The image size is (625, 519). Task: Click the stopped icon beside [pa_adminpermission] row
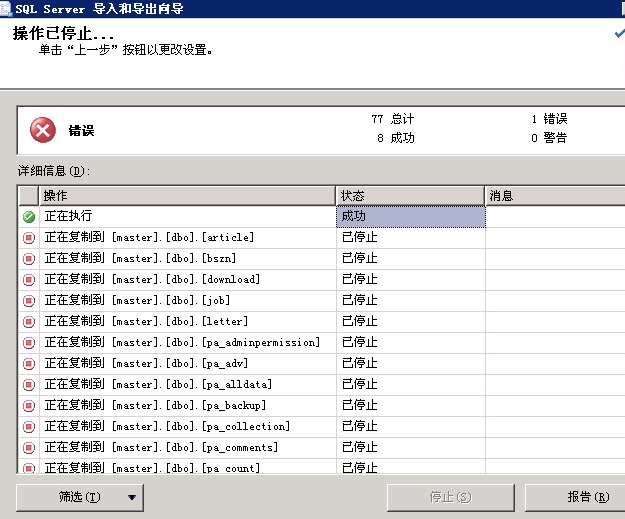click(29, 343)
